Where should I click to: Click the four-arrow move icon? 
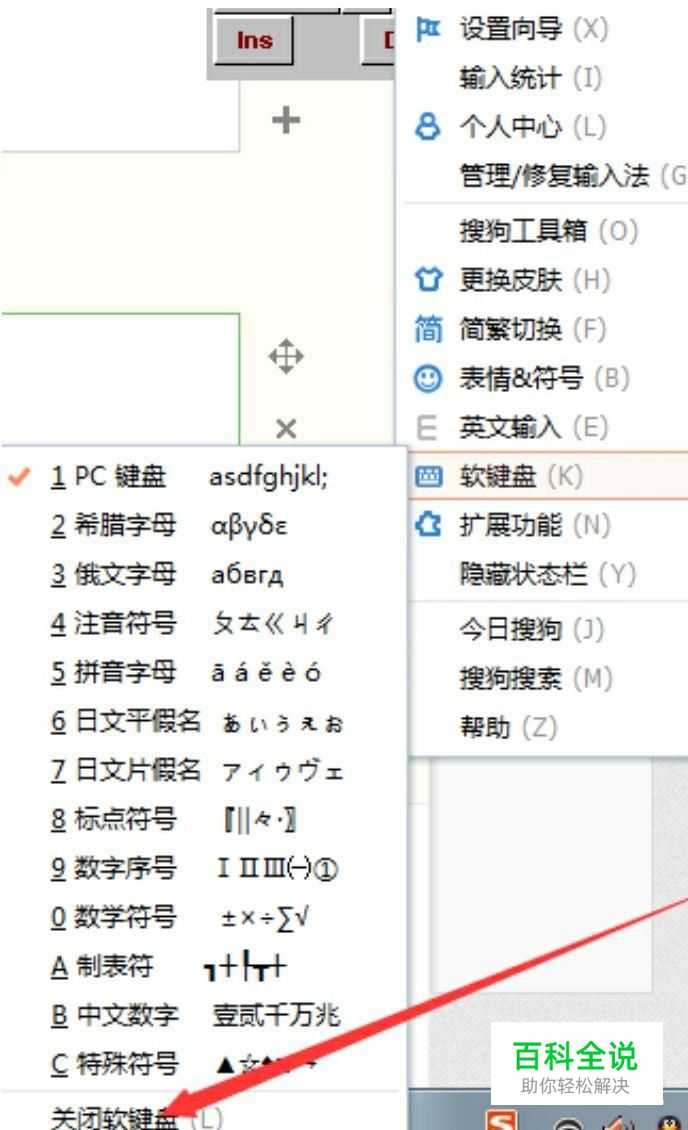(x=286, y=356)
